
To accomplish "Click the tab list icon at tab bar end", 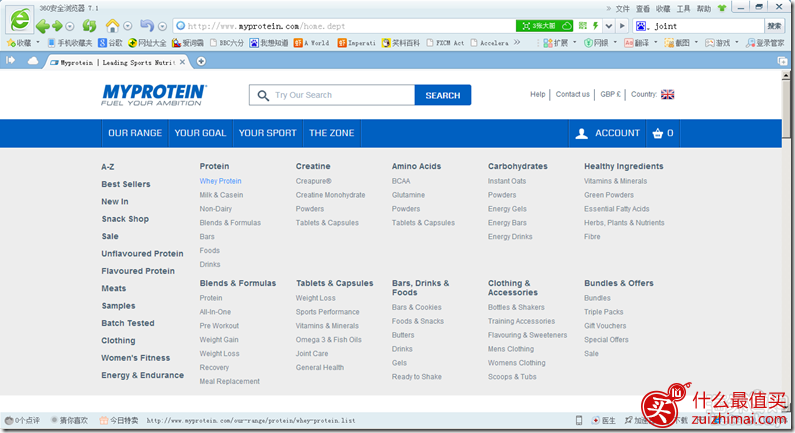I will coord(782,61).
